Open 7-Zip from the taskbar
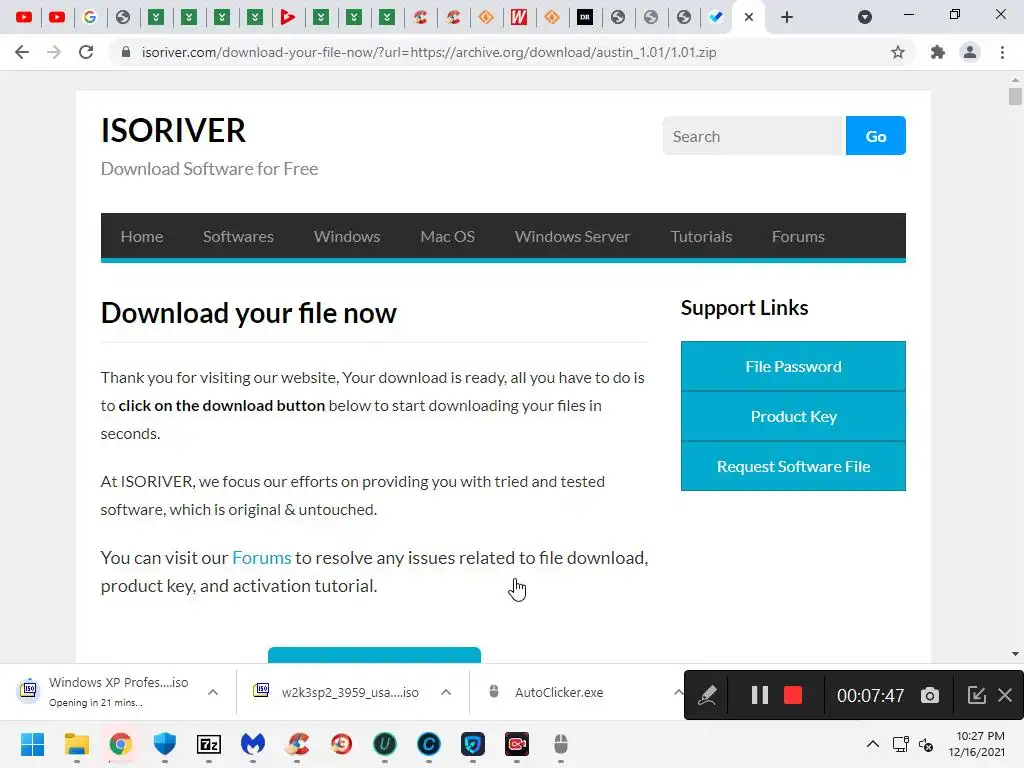 [209, 744]
